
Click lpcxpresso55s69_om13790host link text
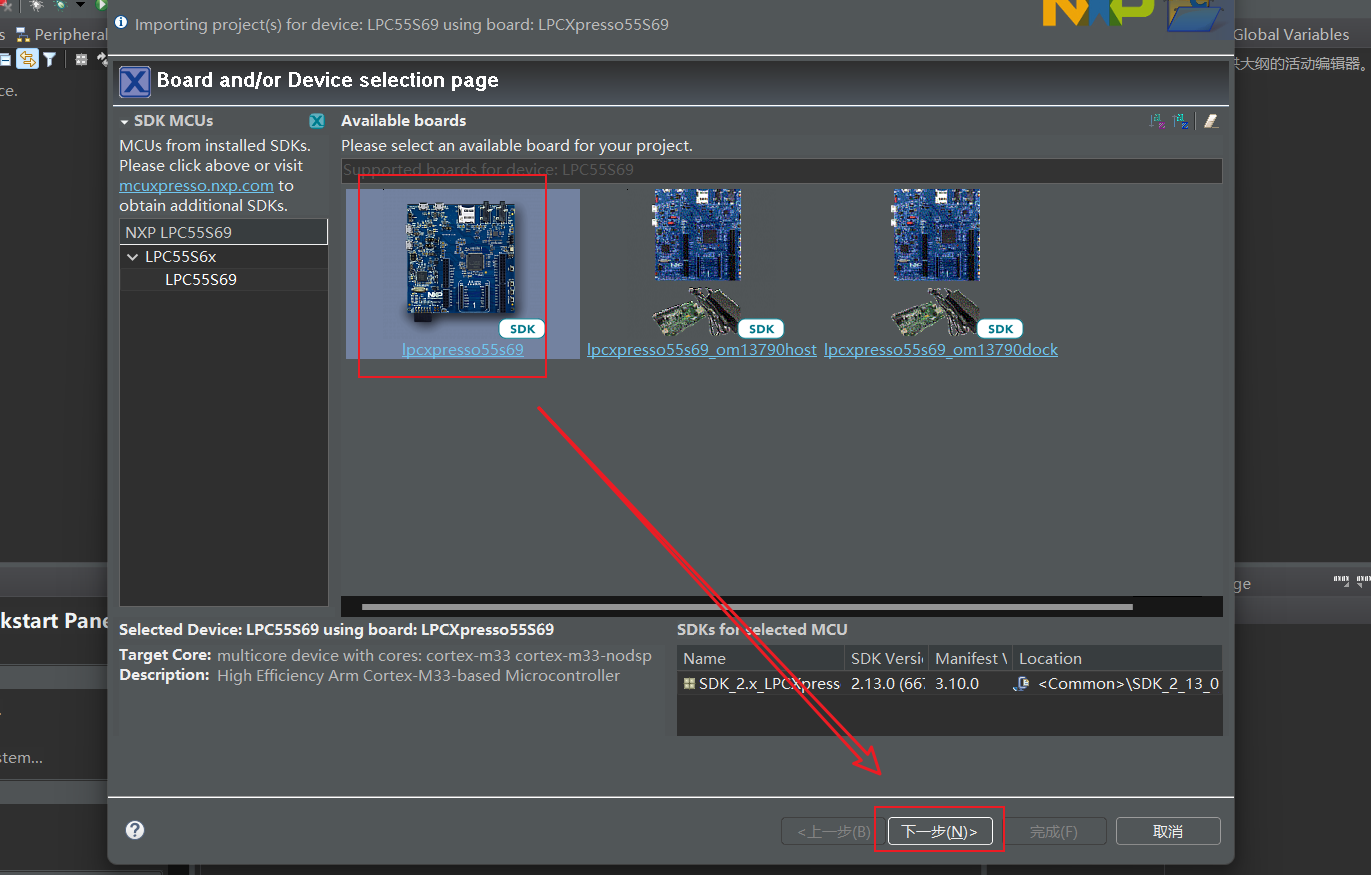click(x=702, y=350)
